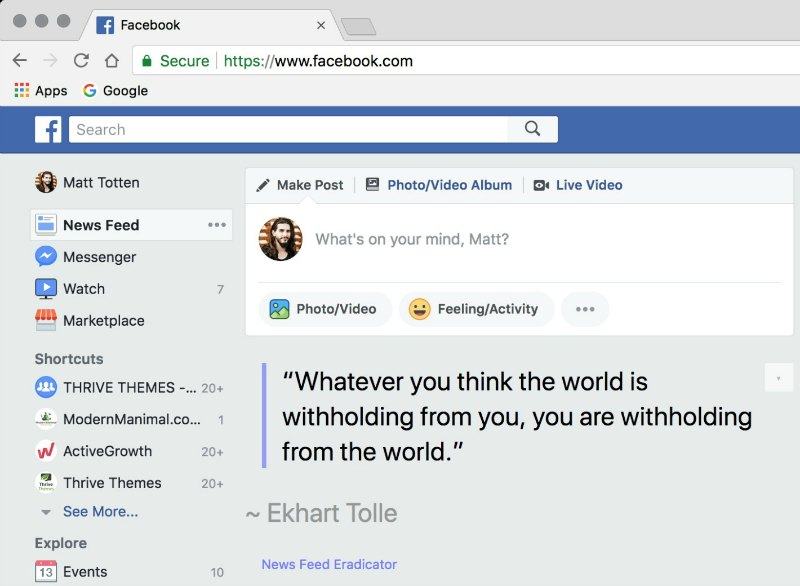Click the Watch notification count 7
The width and height of the screenshot is (800, 586).
point(220,289)
